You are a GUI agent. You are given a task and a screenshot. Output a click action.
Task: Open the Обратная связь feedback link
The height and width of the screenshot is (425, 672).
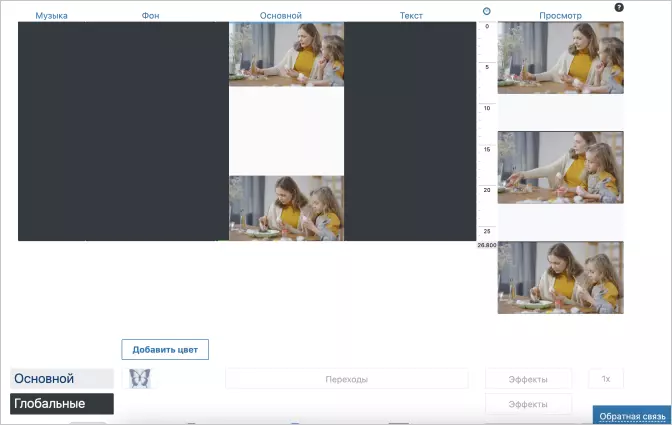[632, 416]
